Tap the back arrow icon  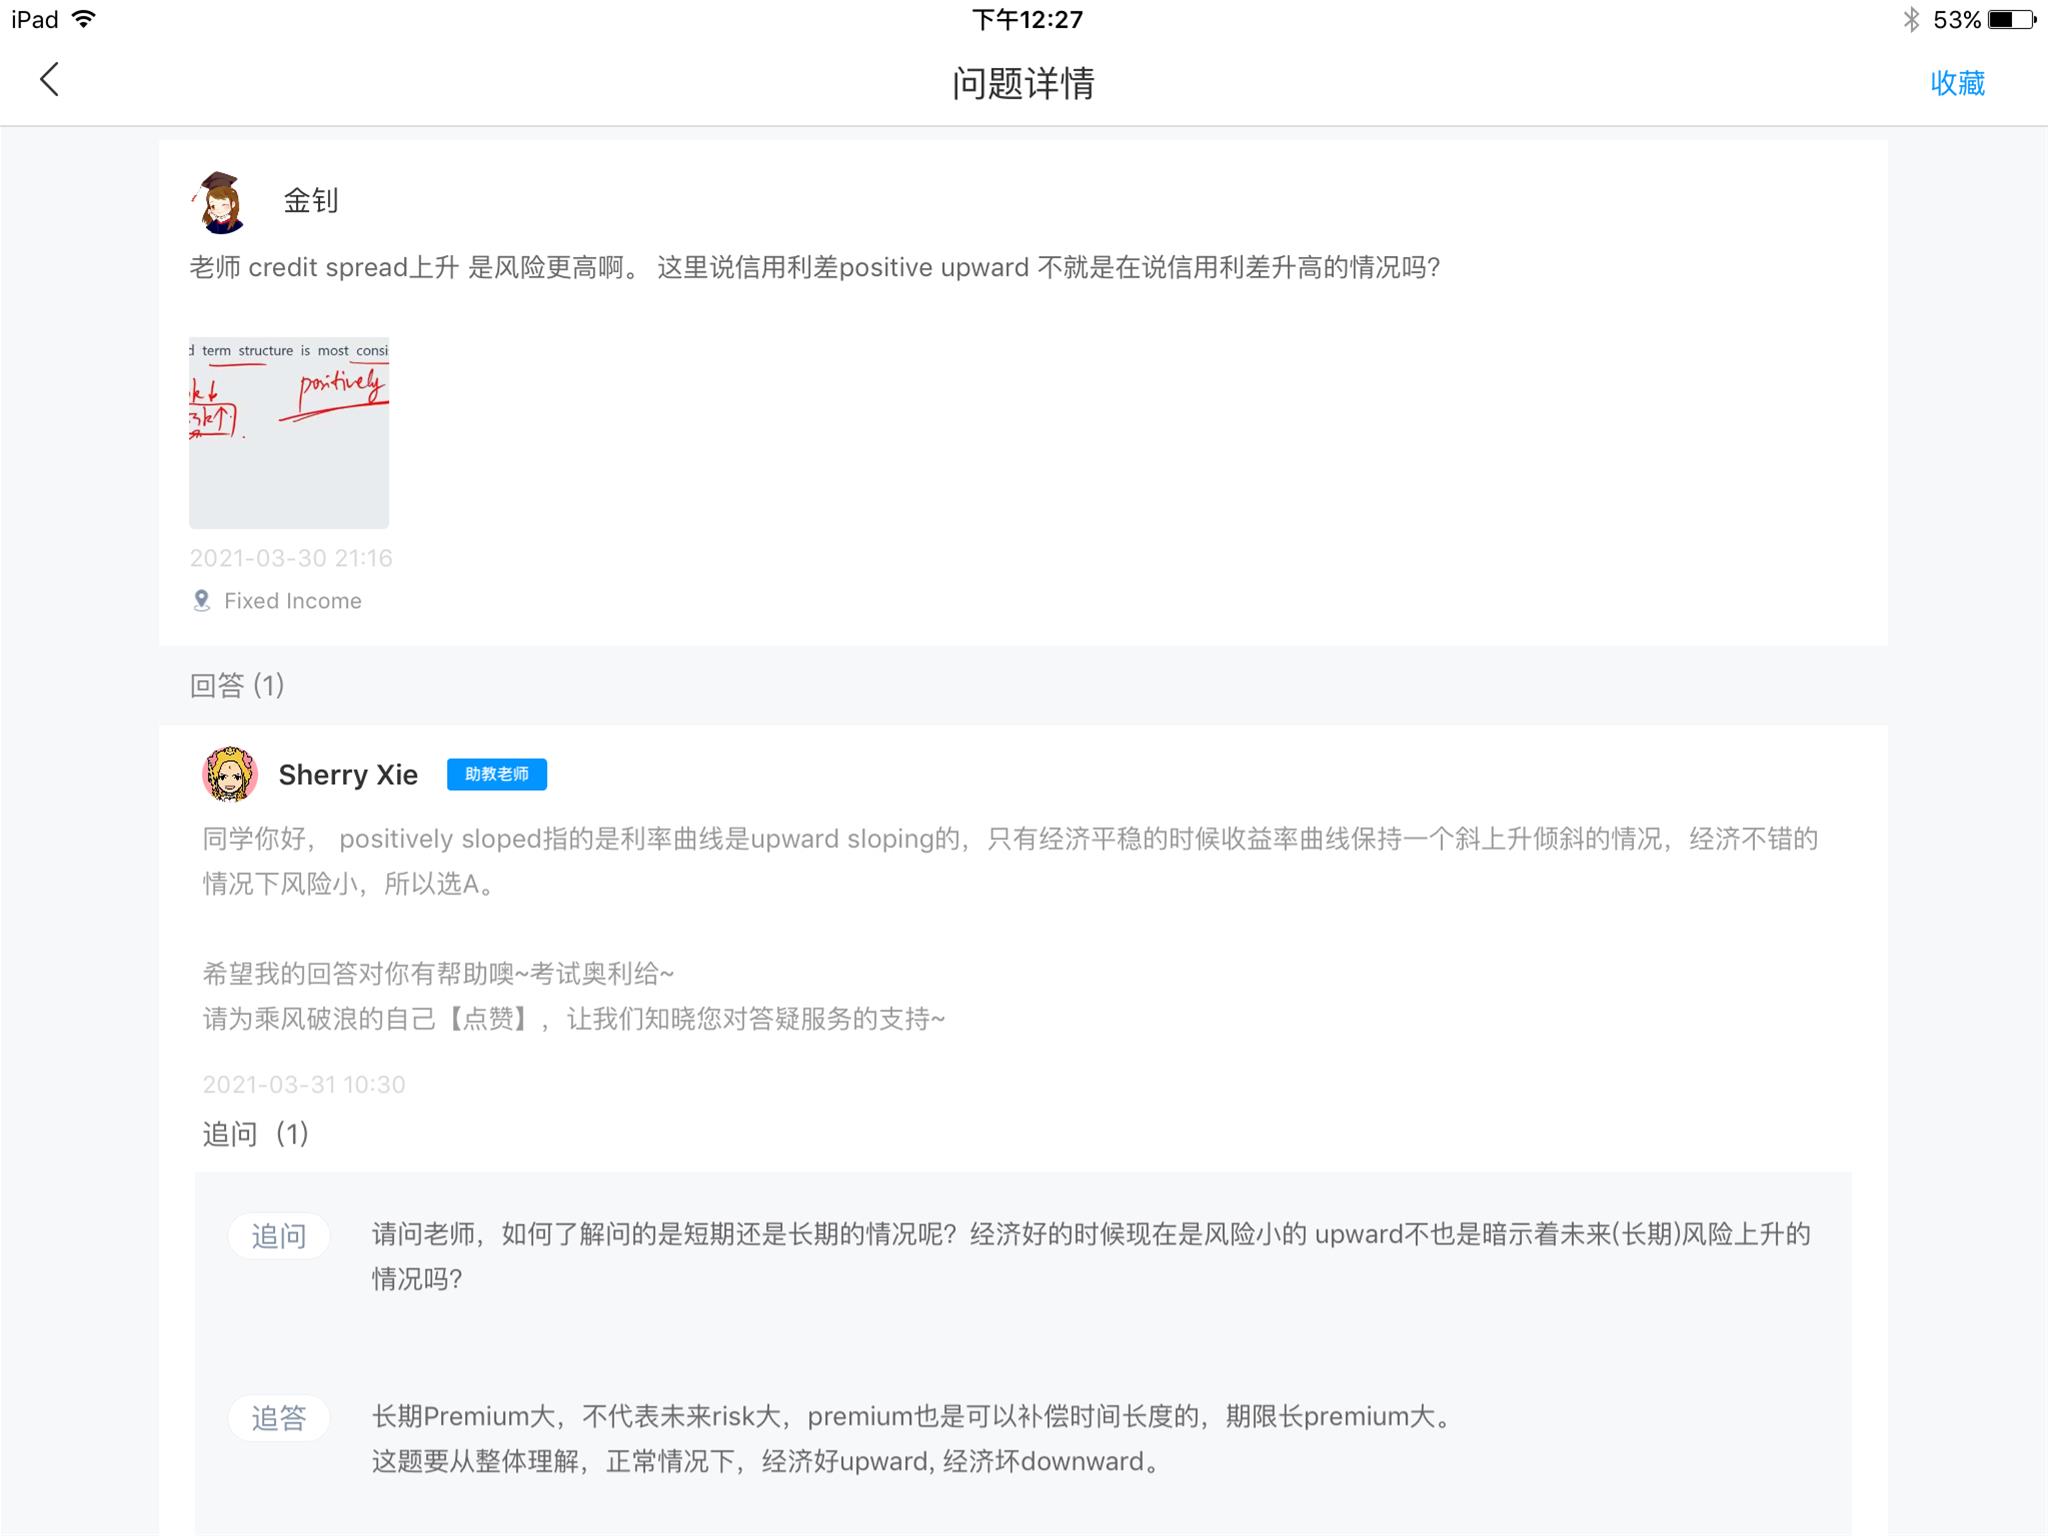tap(49, 80)
